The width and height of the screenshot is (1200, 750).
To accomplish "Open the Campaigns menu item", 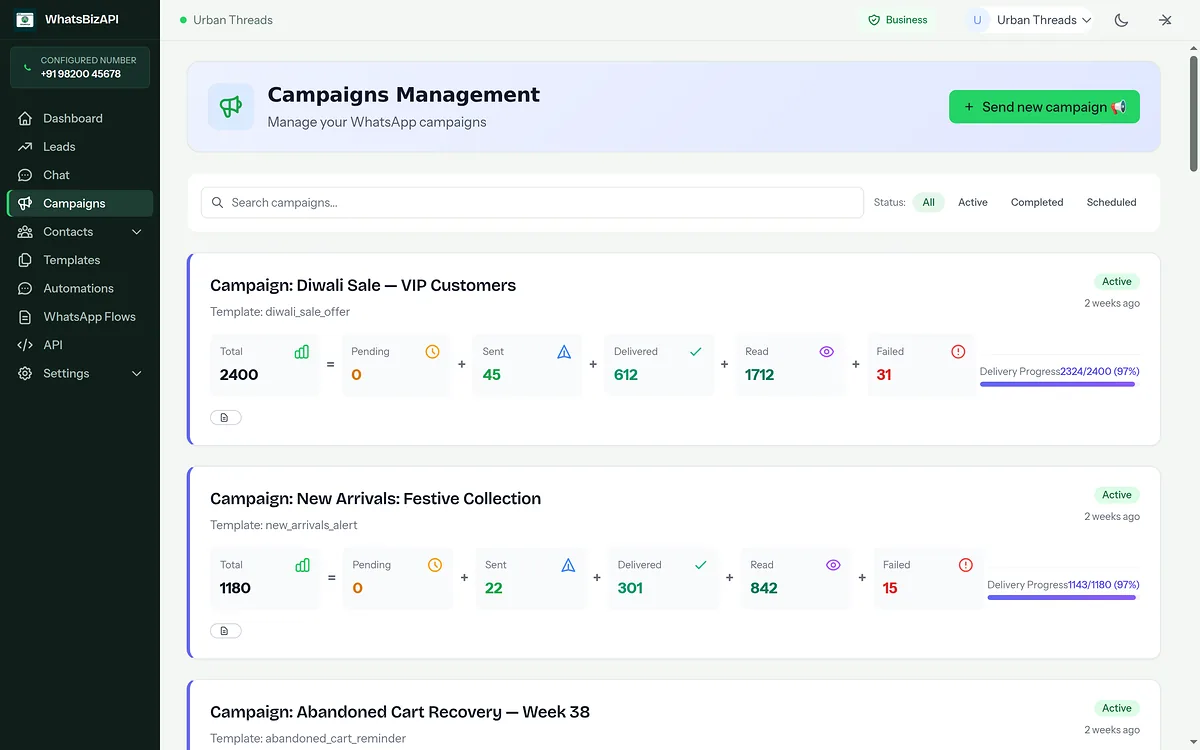I will click(x=80, y=203).
